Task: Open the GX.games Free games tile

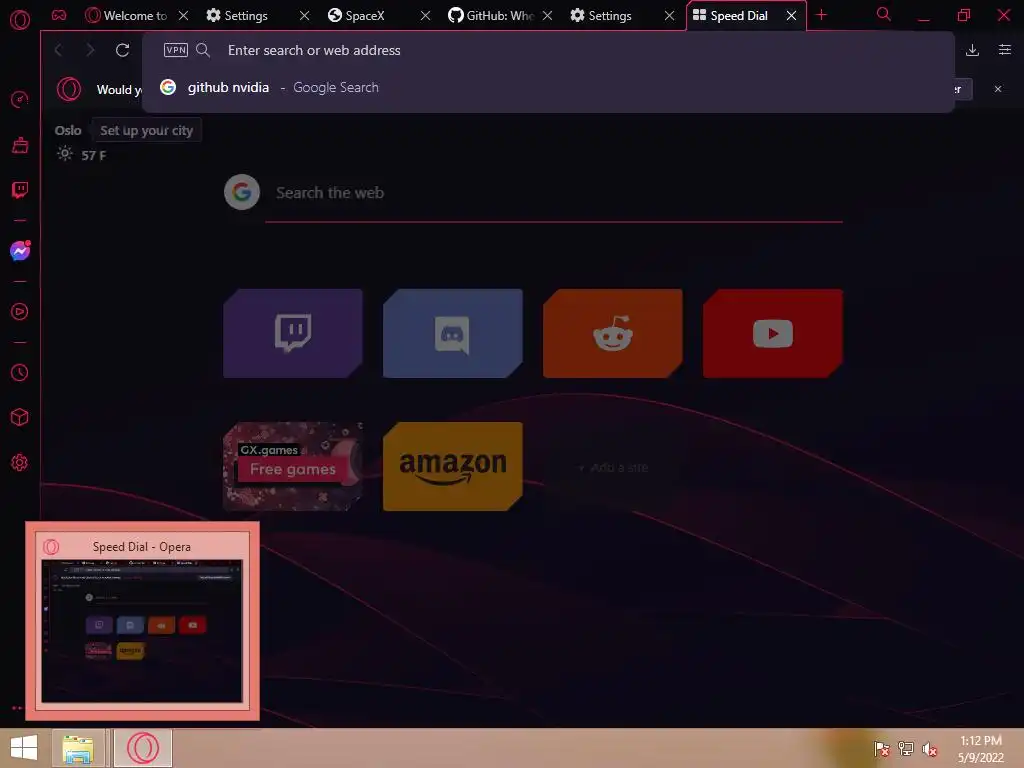Action: tap(293, 466)
